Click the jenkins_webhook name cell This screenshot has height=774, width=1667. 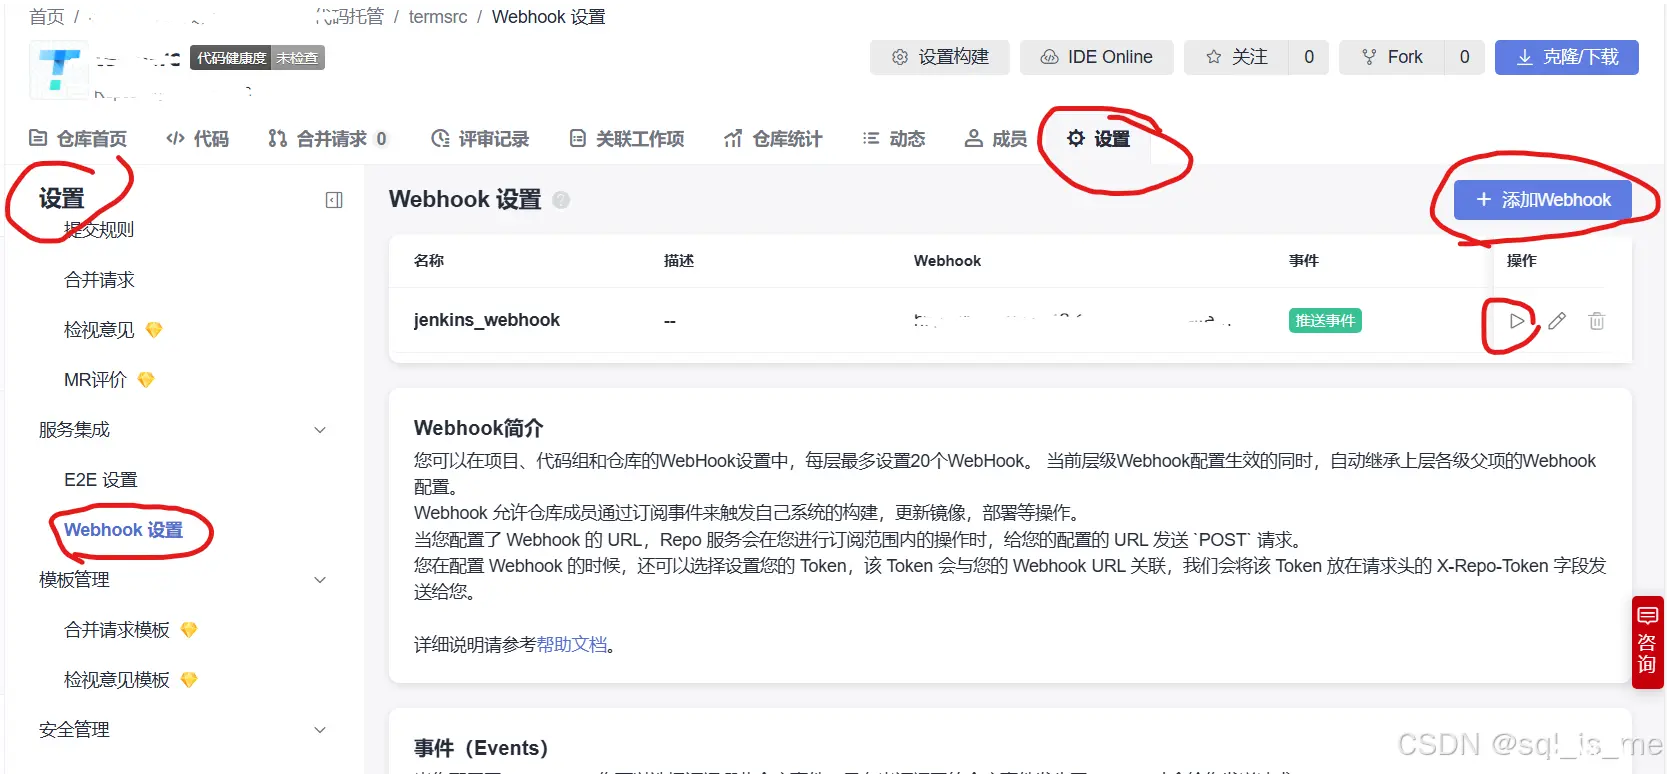tap(487, 320)
